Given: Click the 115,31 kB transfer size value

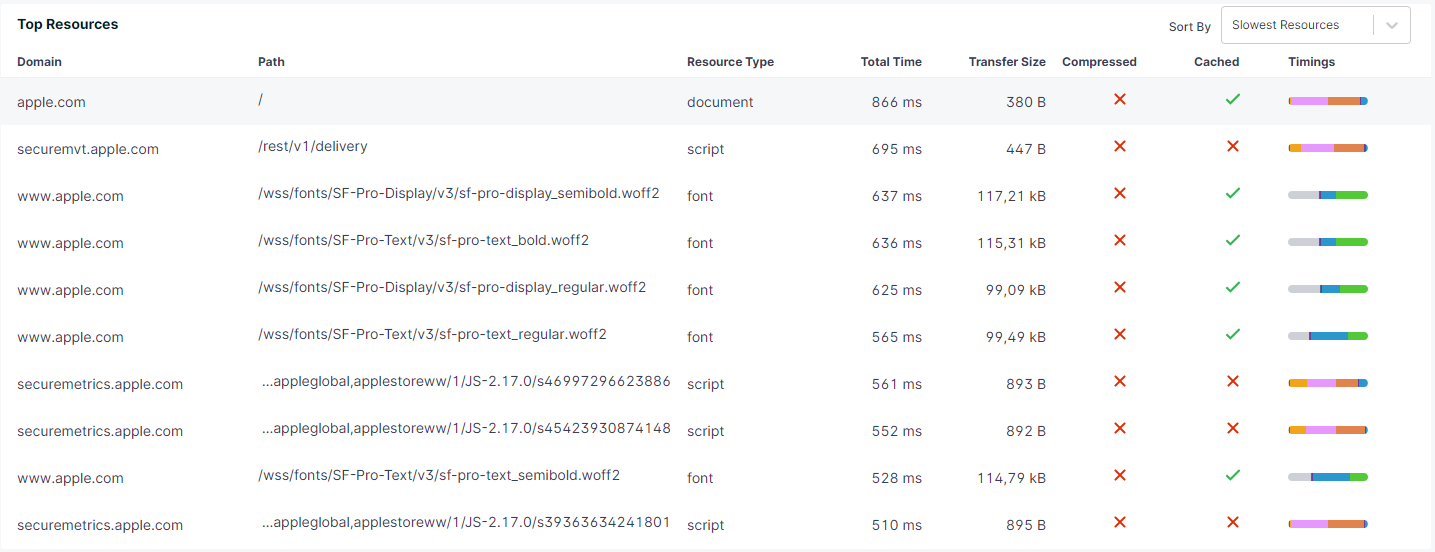Looking at the screenshot, I should point(1012,243).
